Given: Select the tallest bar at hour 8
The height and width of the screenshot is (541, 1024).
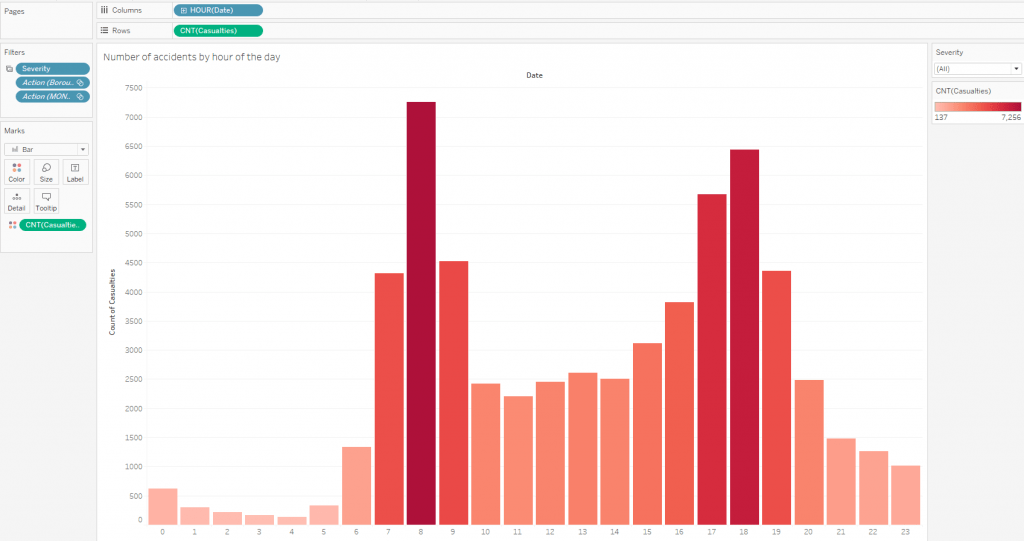Looking at the screenshot, I should point(421,312).
